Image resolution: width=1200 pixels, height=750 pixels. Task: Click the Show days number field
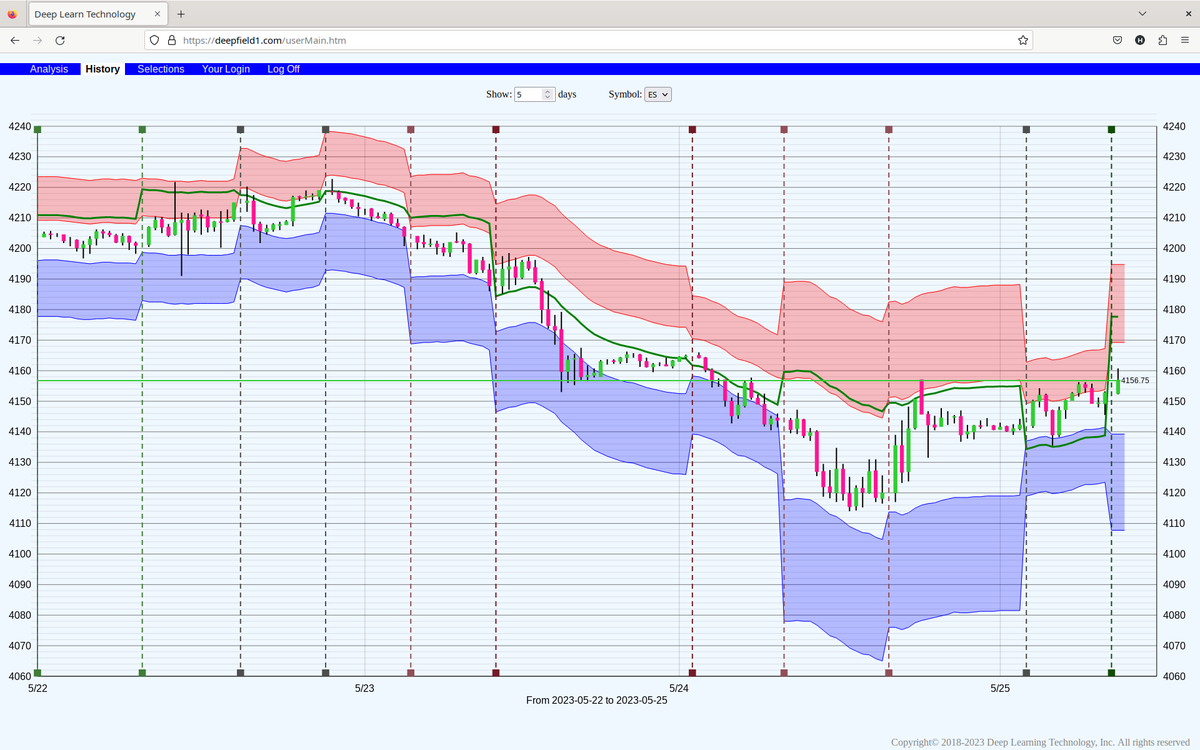tap(534, 94)
